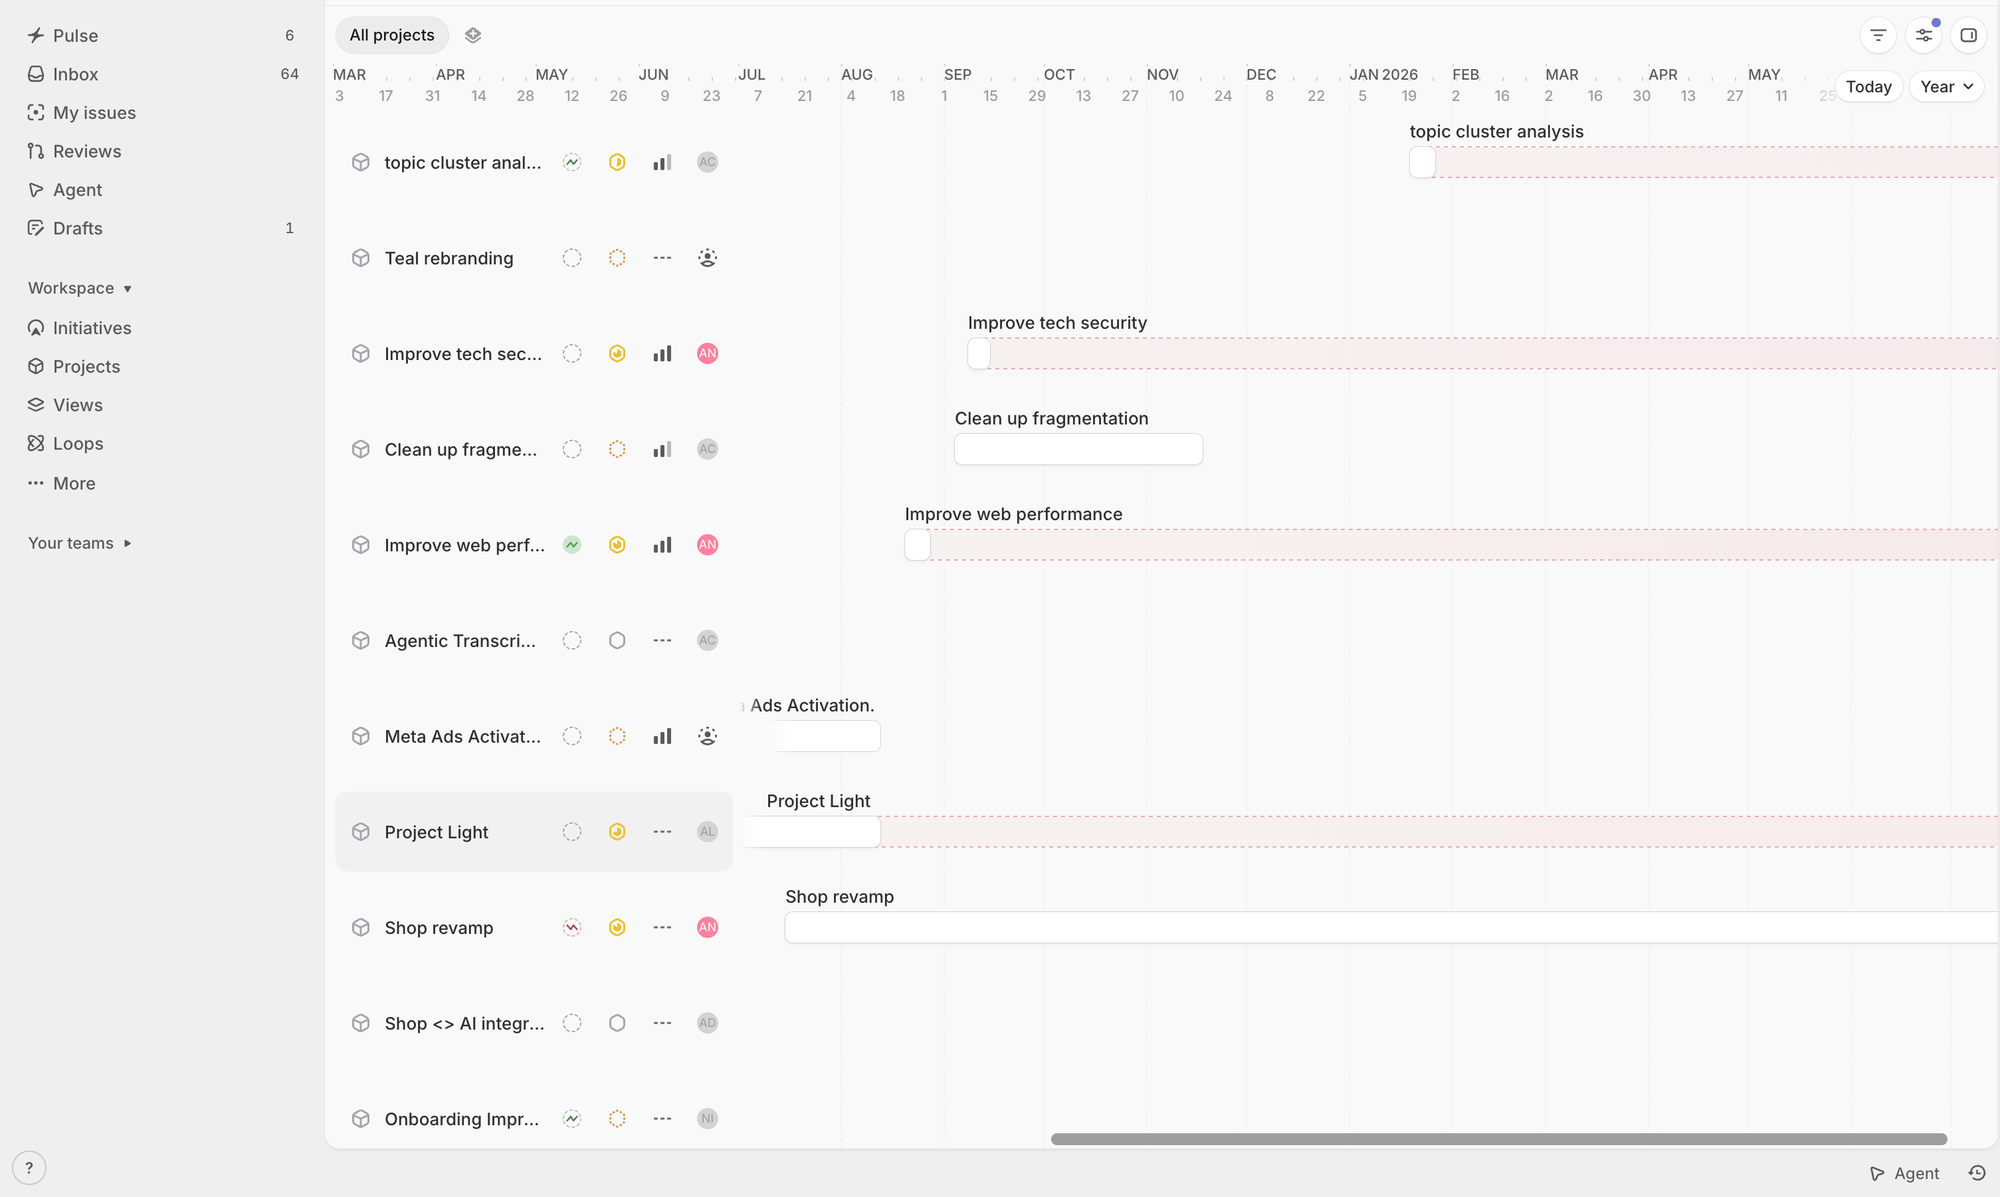The image size is (2000, 1197).
Task: Toggle the side panel icon at top right
Action: click(x=1969, y=35)
